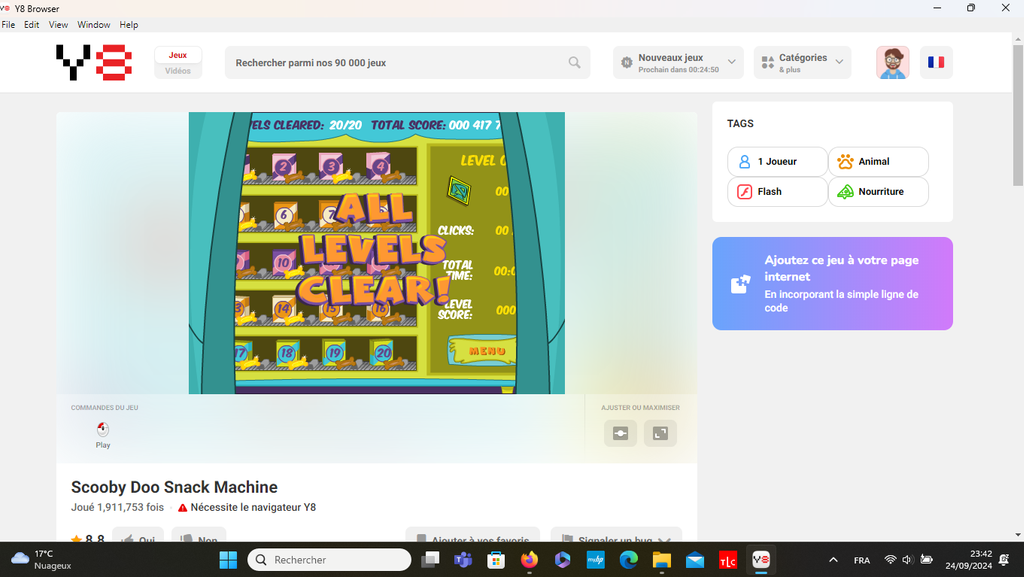Show hidden system tray icons
This screenshot has width=1024, height=577.
(x=834, y=560)
